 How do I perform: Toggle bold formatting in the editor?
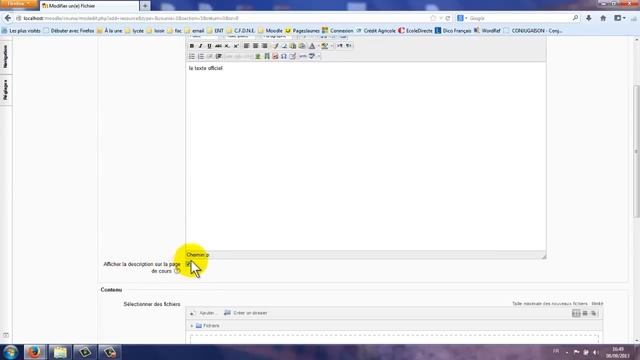coord(192,46)
